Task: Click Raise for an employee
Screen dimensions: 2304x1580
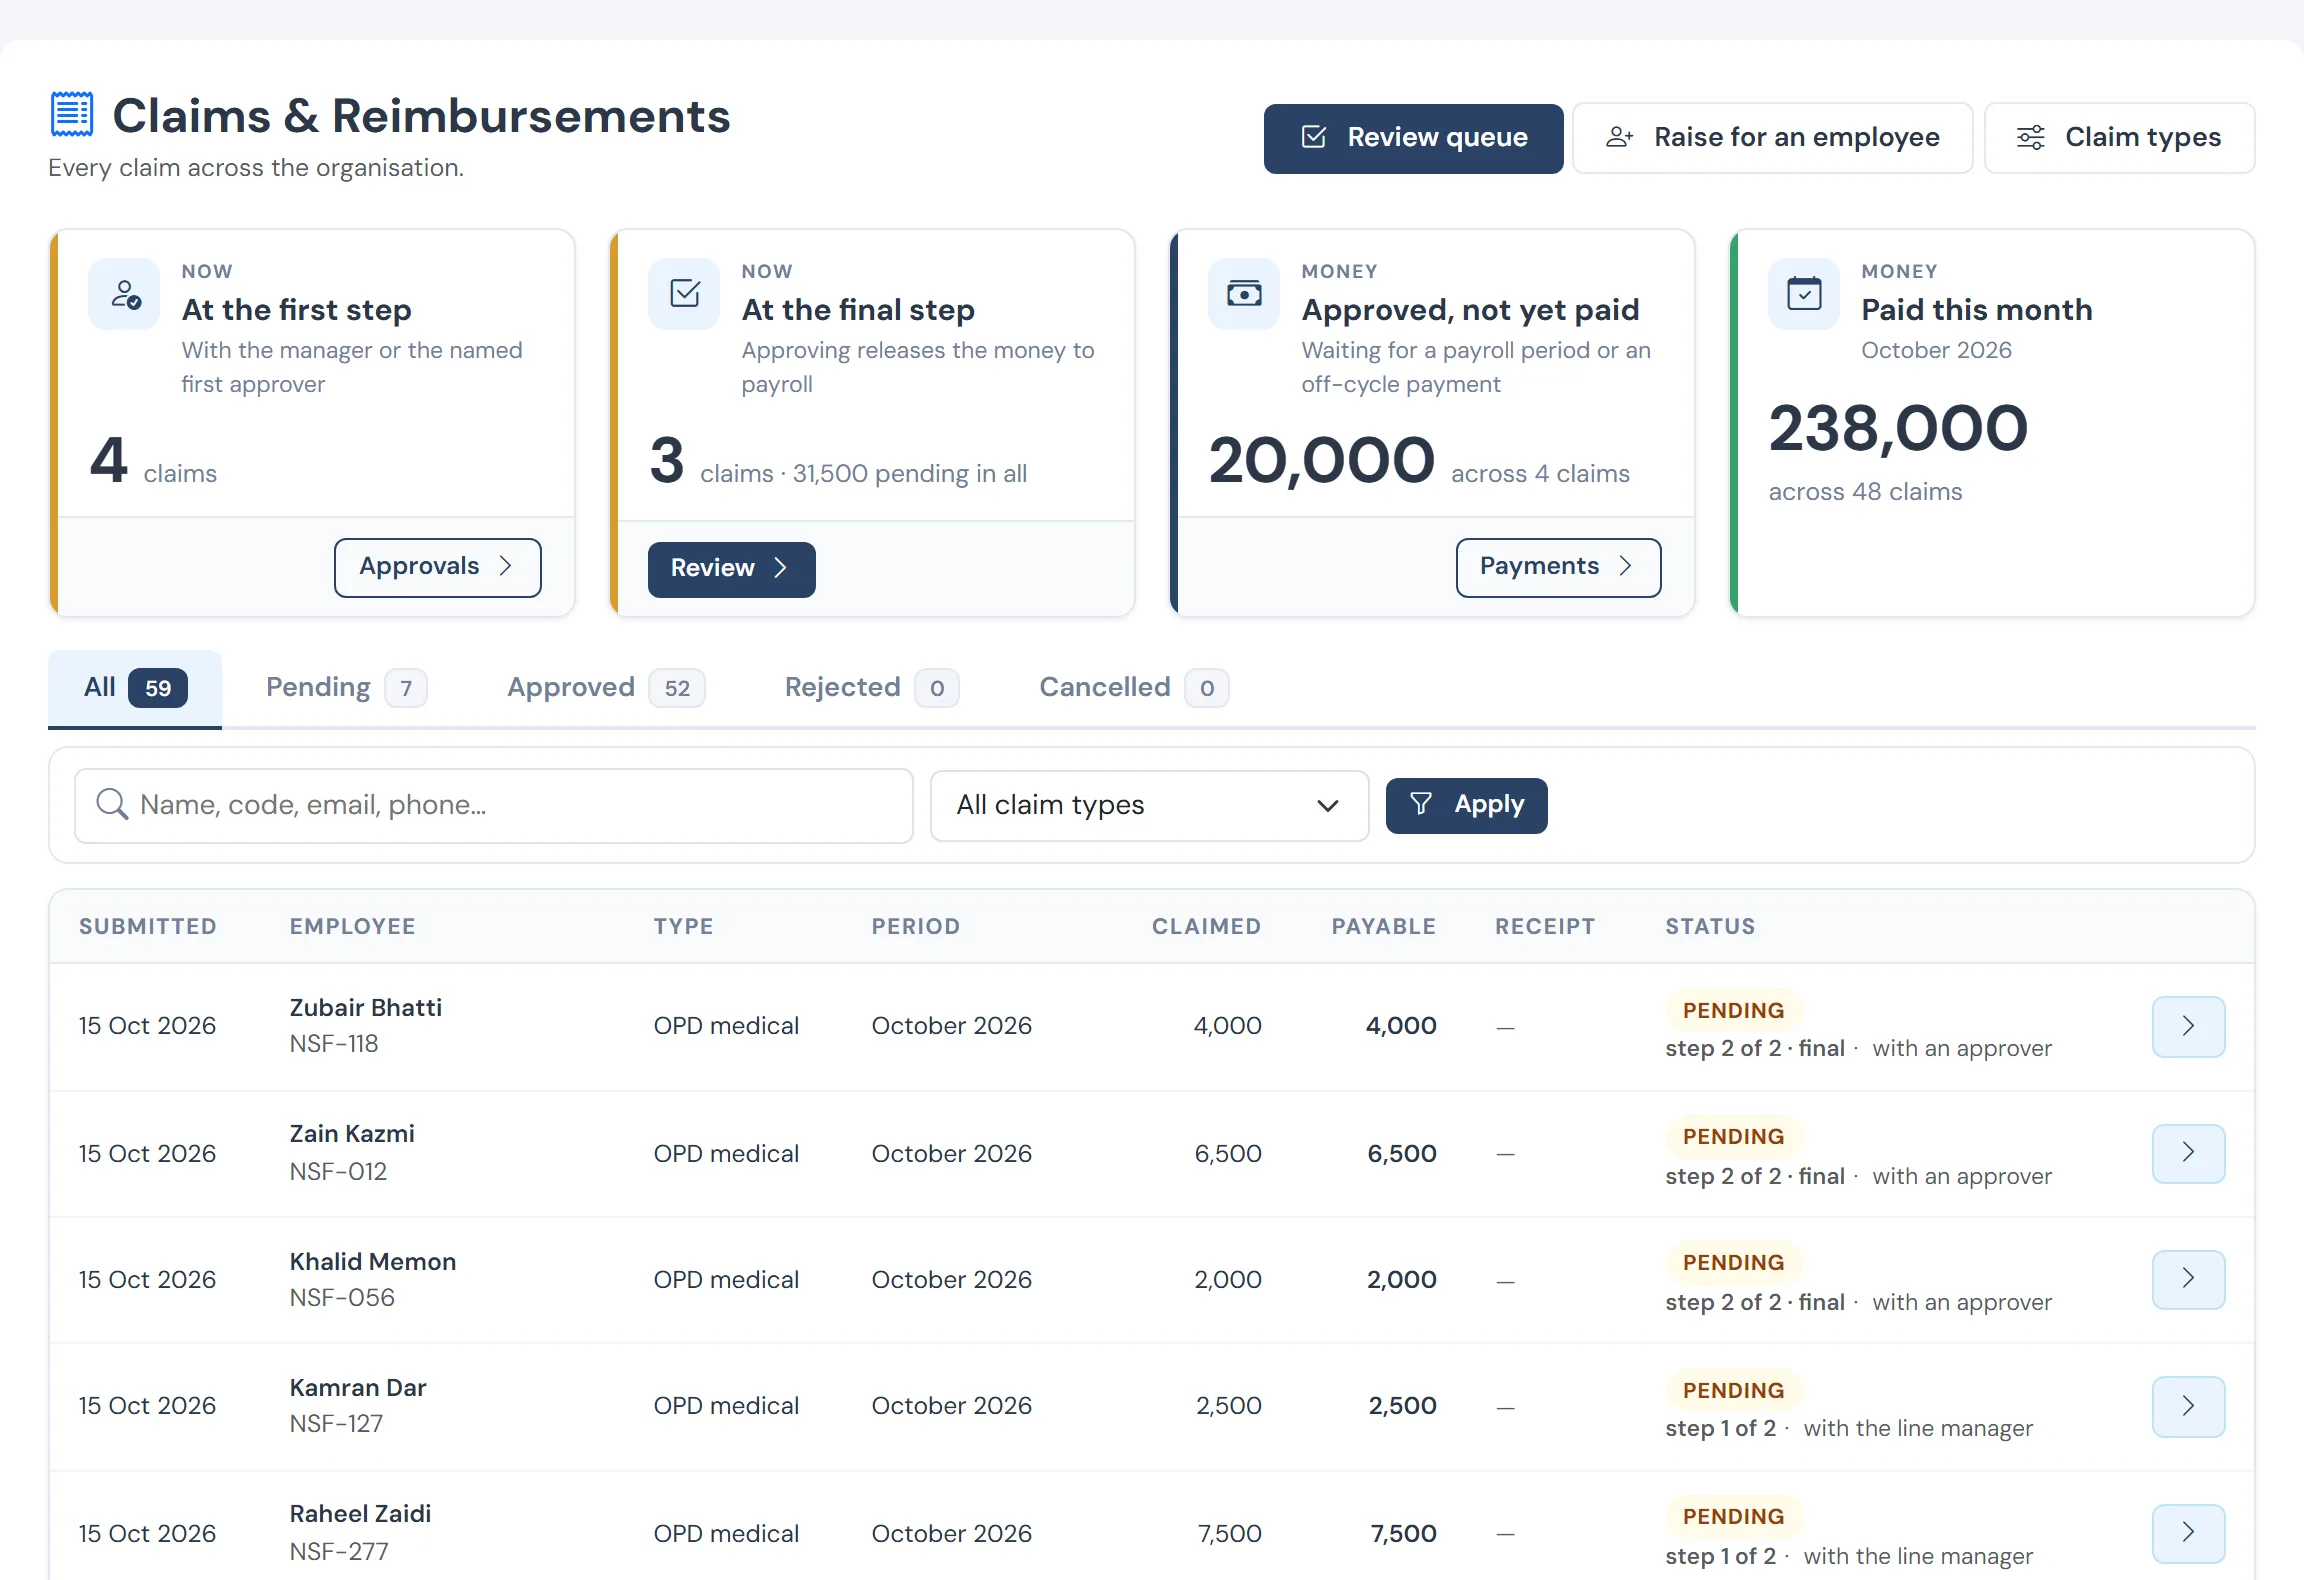Action: (1772, 138)
